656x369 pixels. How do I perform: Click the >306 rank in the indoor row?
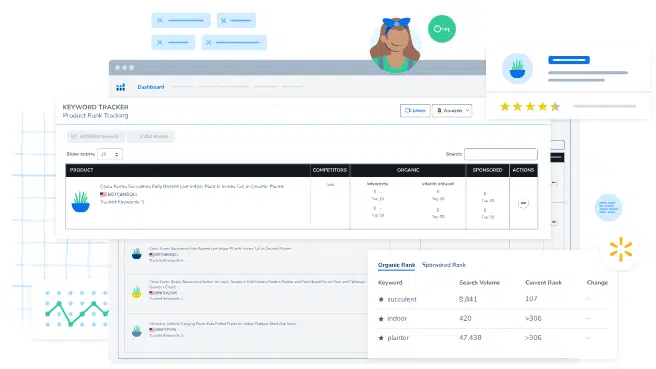click(533, 319)
